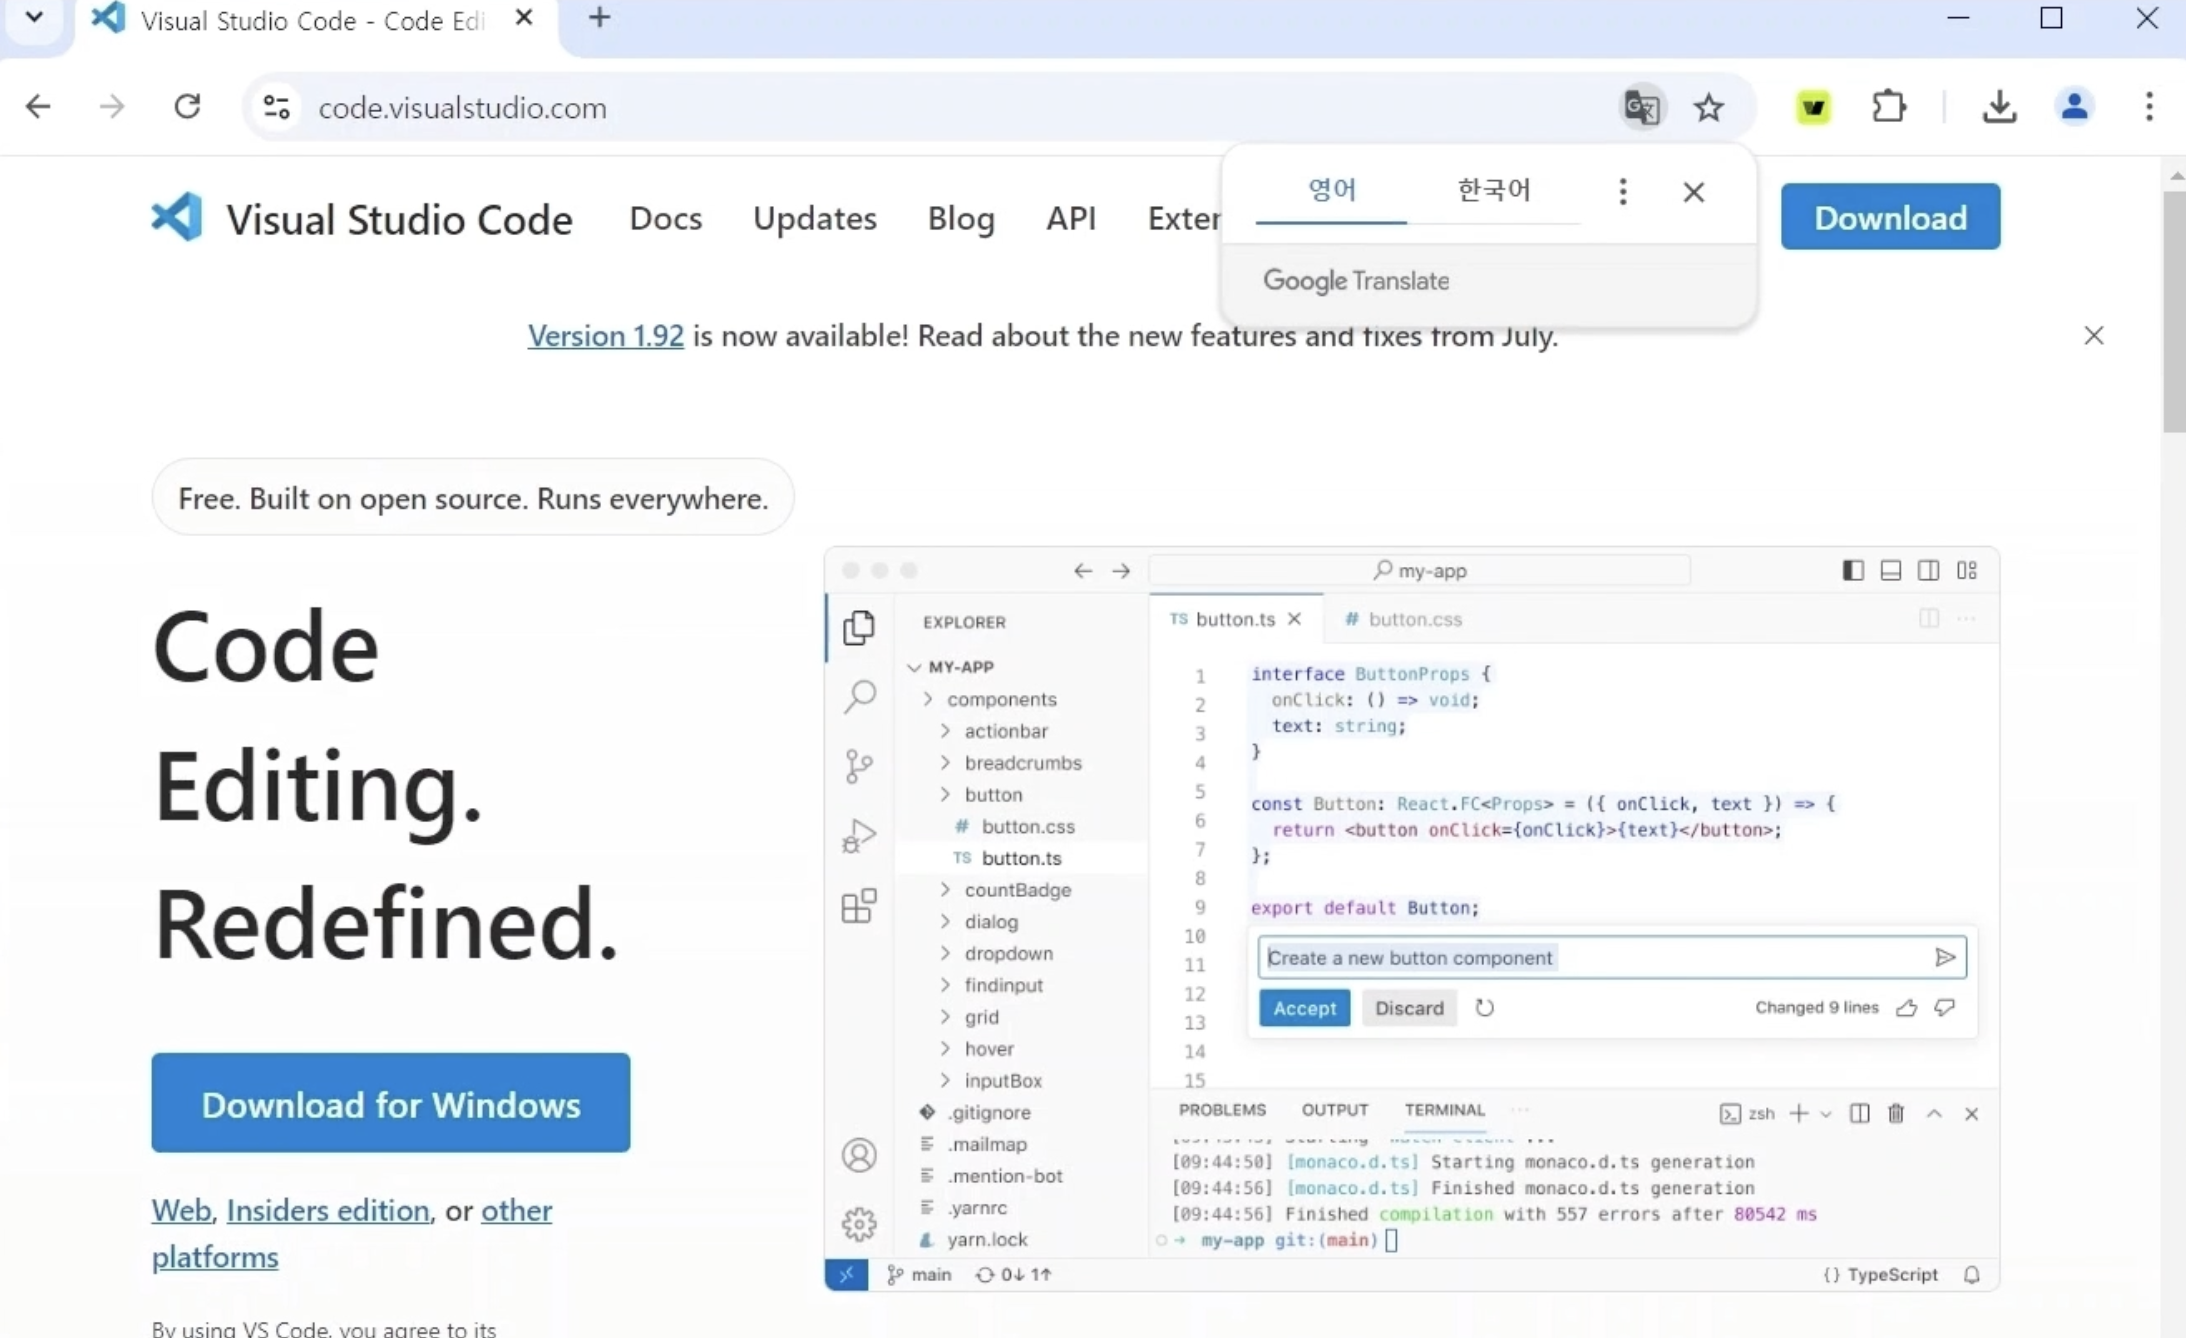Image resolution: width=2186 pixels, height=1338 pixels.
Task: Select the 영어 tab in translate popup
Action: click(1331, 190)
